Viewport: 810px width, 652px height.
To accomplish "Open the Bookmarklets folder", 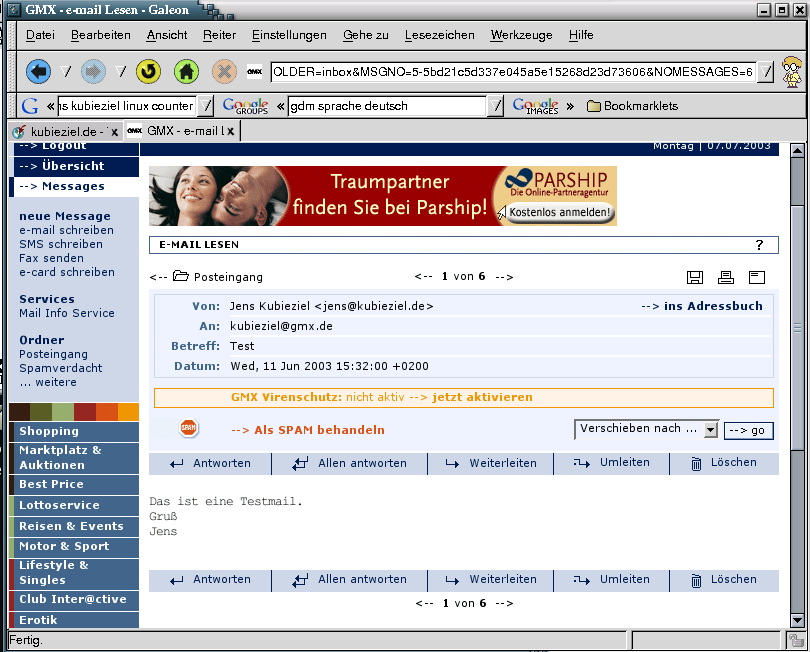I will point(632,106).
